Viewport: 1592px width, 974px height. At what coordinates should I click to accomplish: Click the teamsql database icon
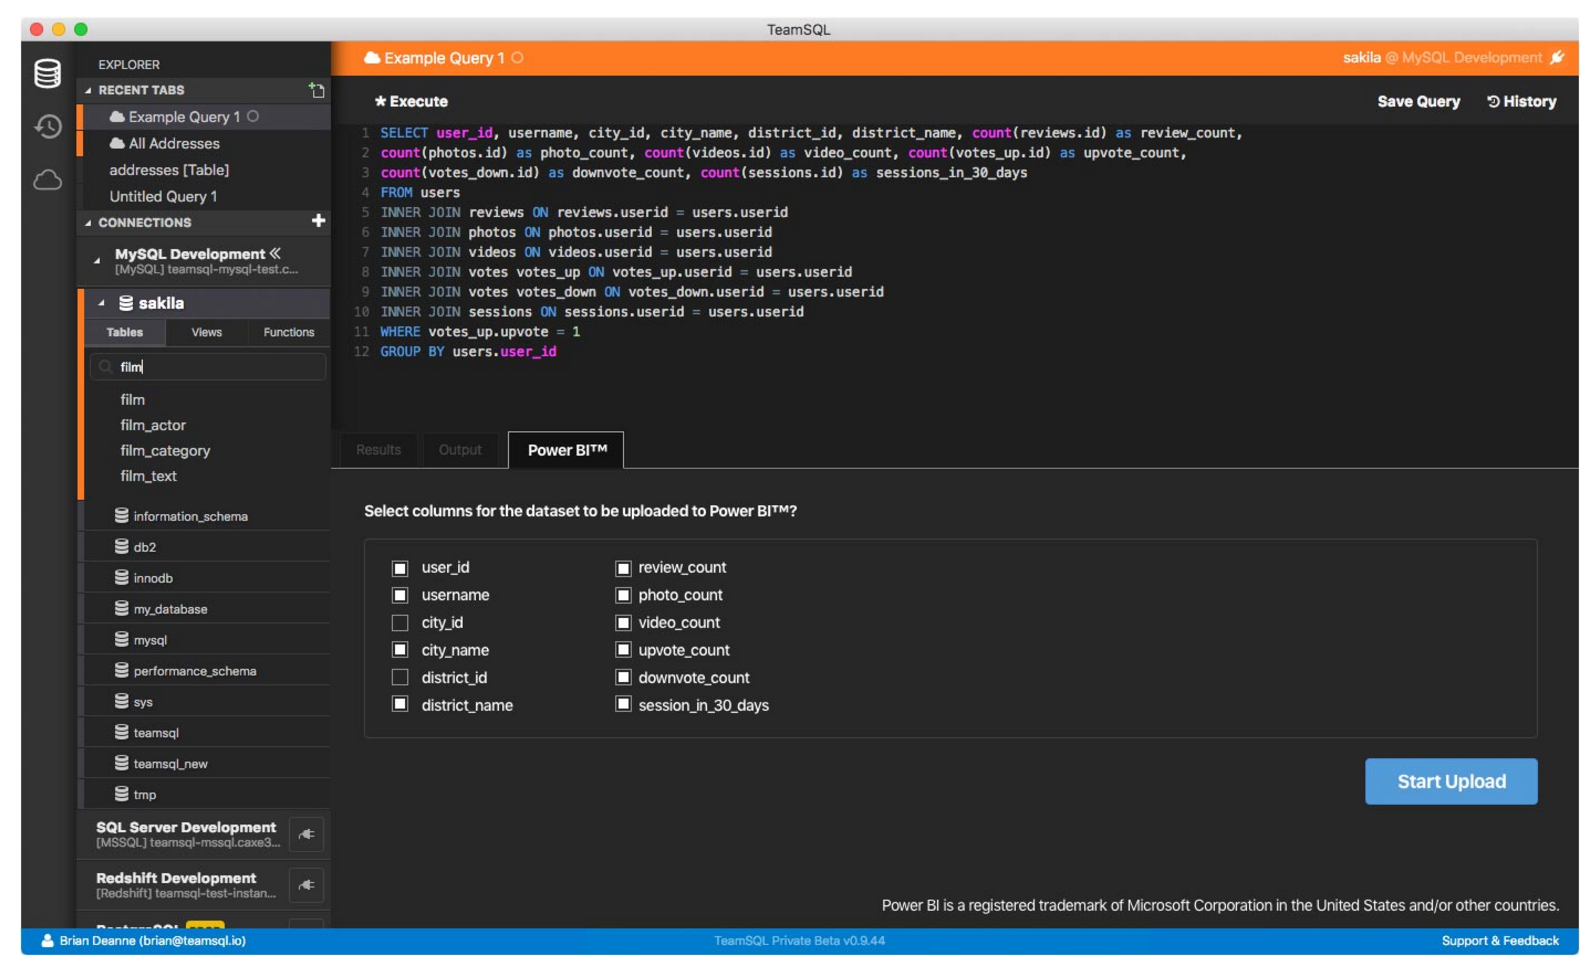121,732
